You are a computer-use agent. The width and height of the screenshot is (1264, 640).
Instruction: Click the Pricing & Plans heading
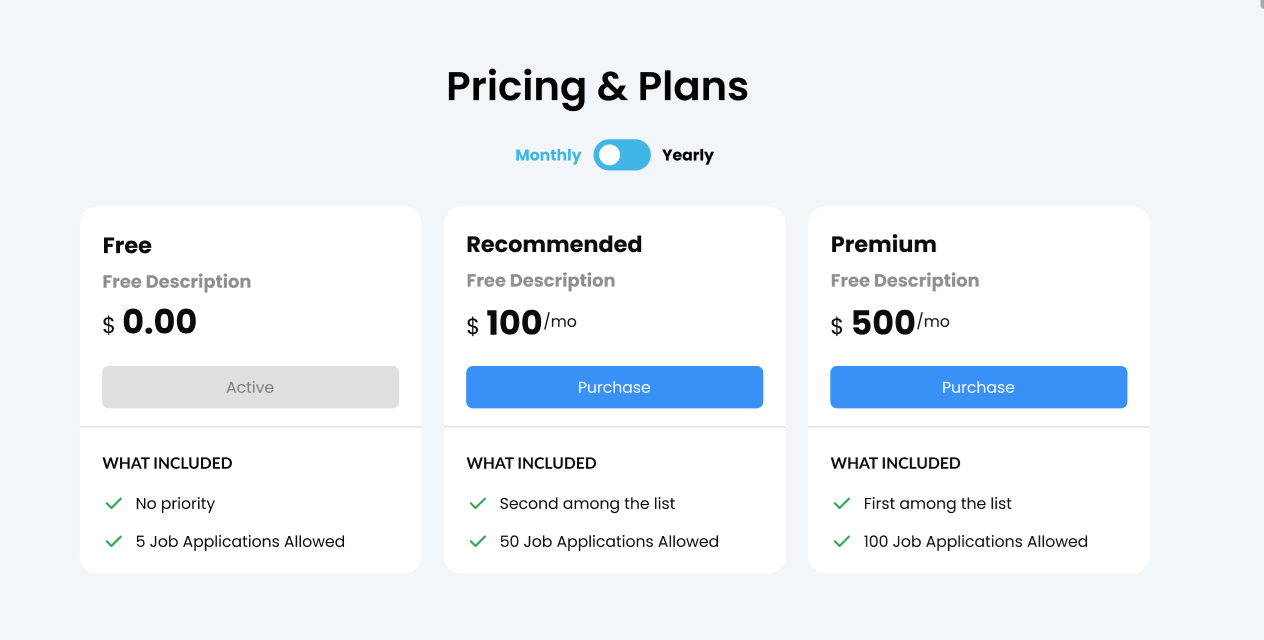point(597,86)
